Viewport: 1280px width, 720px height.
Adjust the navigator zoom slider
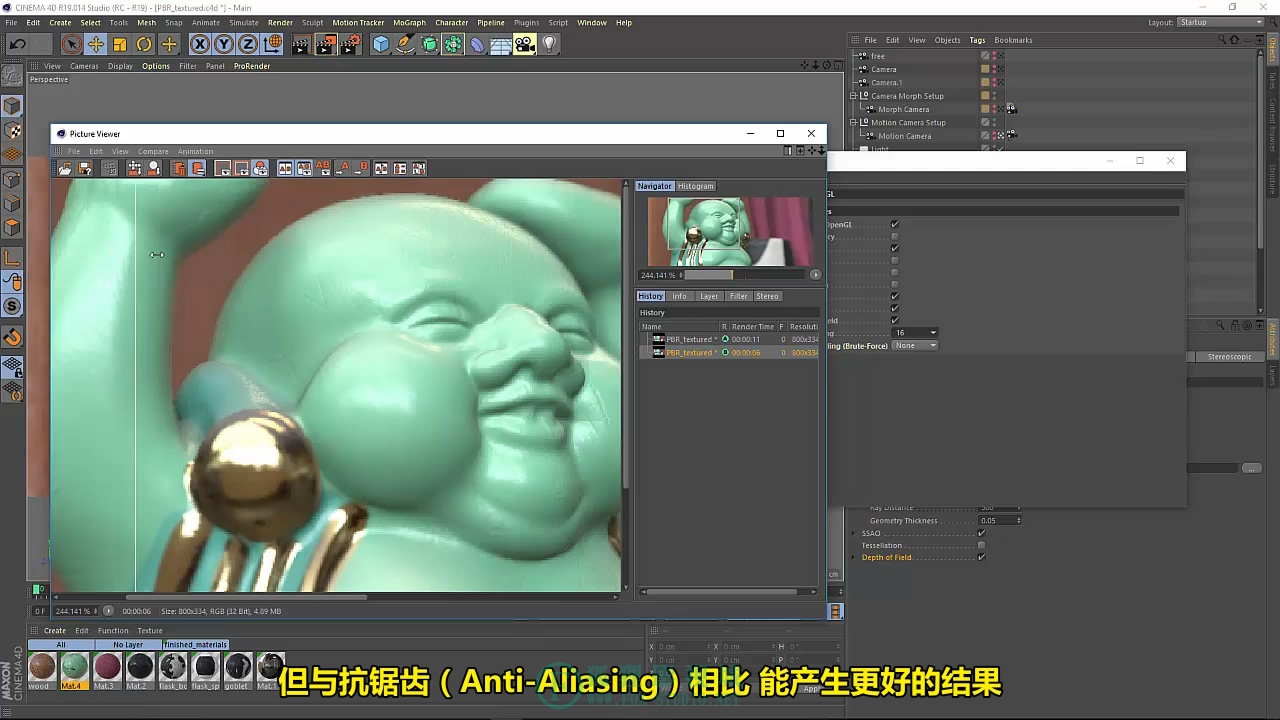(x=744, y=274)
